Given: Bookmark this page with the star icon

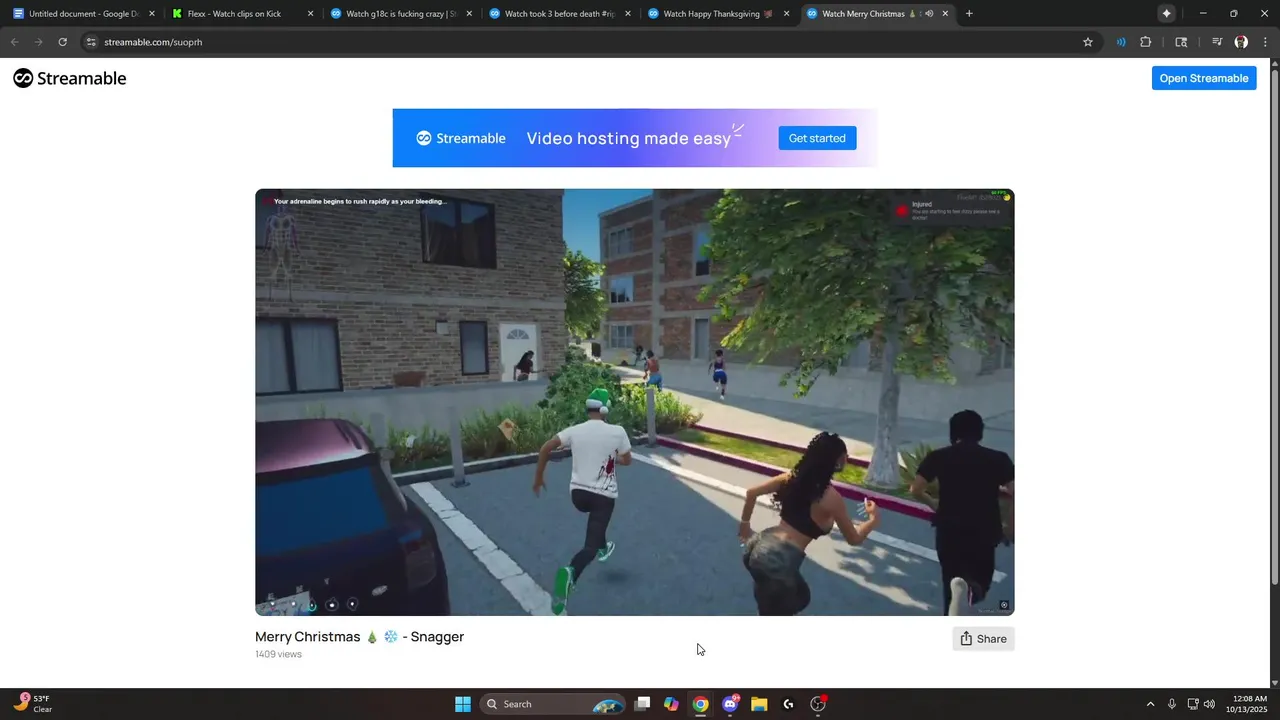Looking at the screenshot, I should 1088,42.
